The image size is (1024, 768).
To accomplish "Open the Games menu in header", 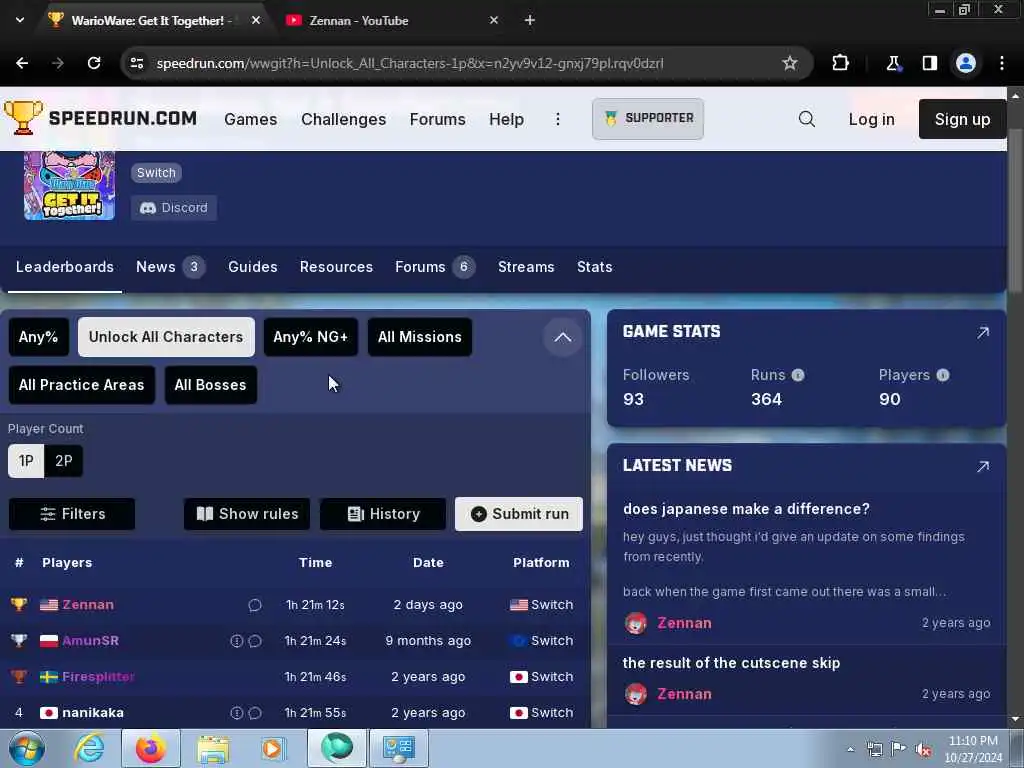I will (x=251, y=120).
